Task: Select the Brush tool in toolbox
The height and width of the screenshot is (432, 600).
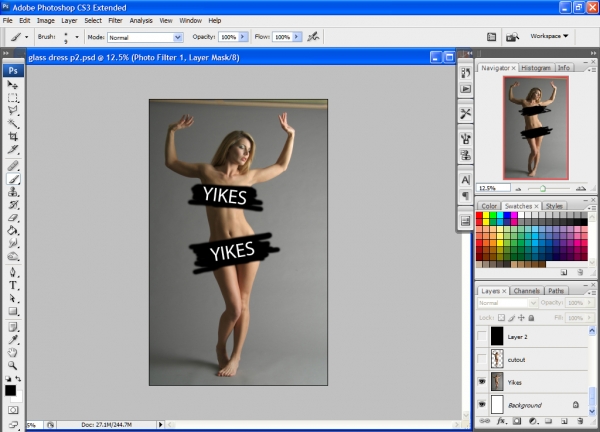Action: point(13,179)
